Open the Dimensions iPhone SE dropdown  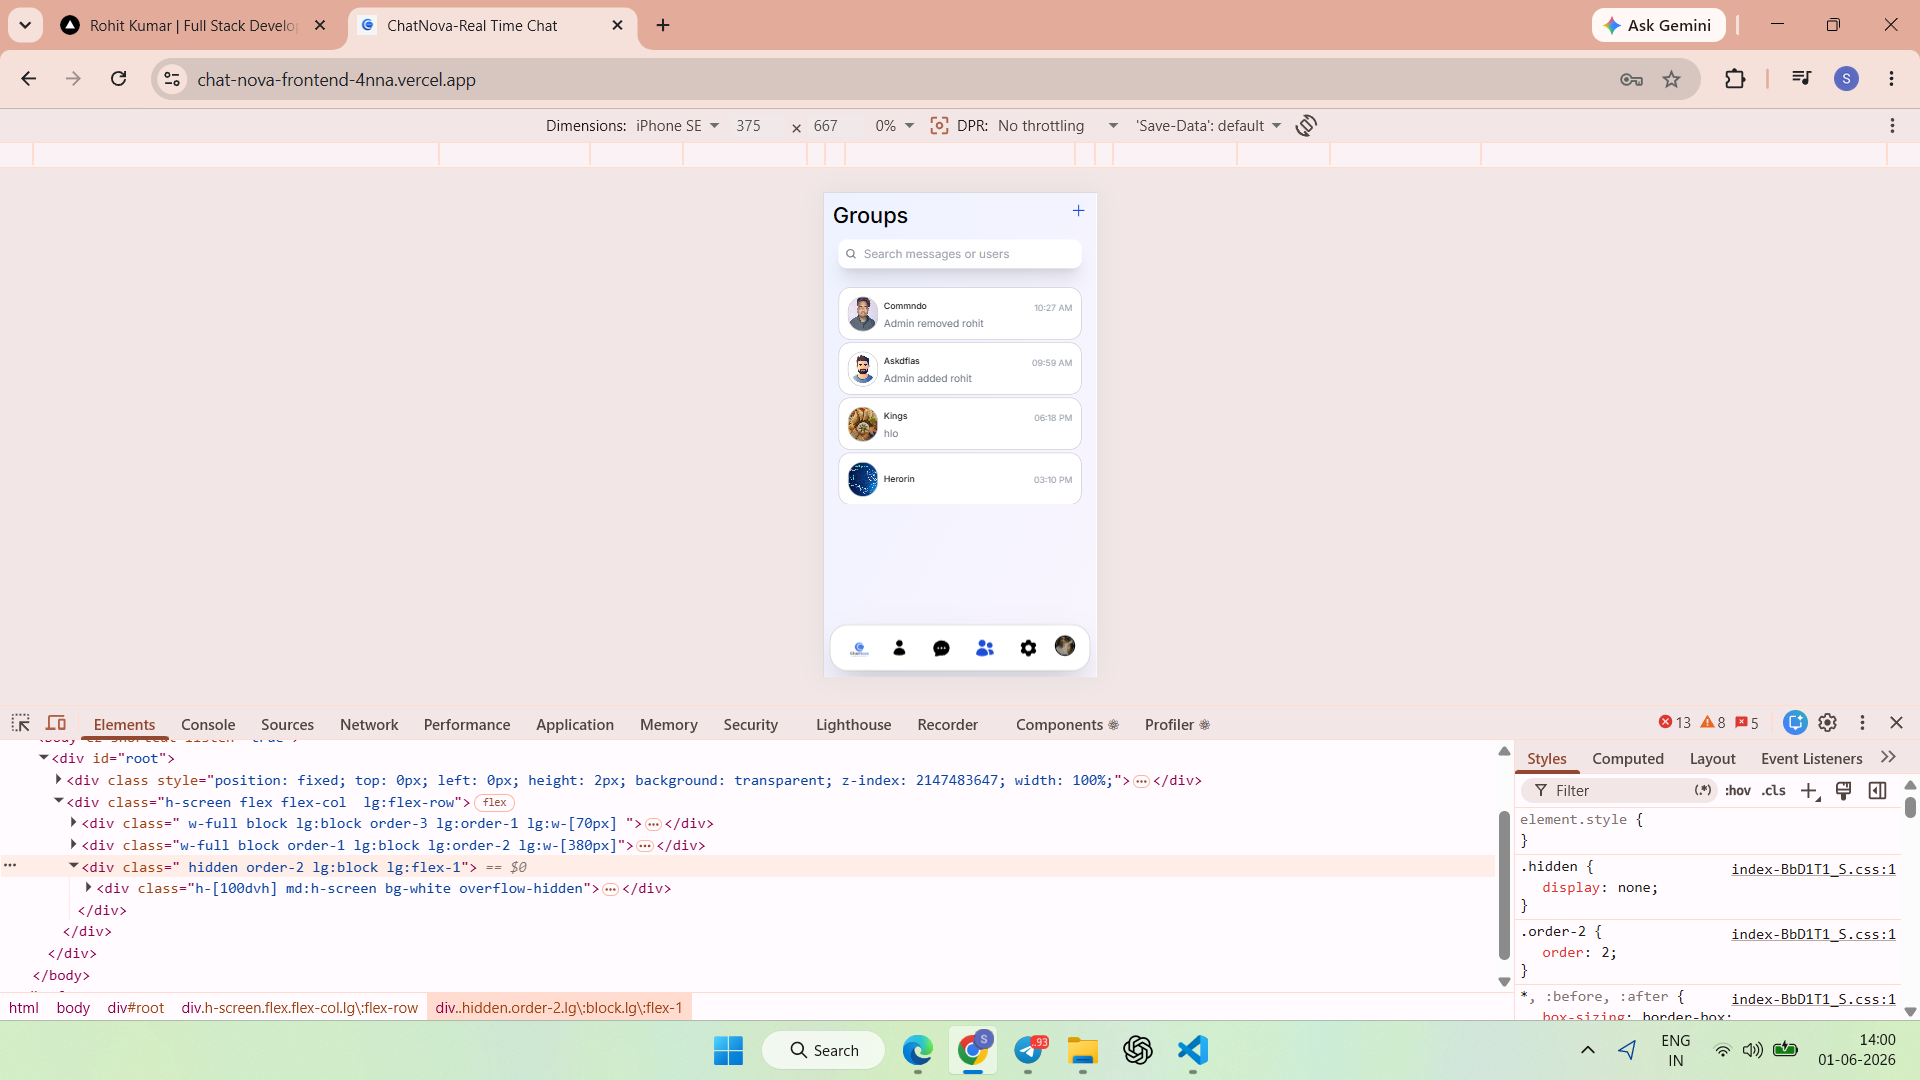[677, 125]
